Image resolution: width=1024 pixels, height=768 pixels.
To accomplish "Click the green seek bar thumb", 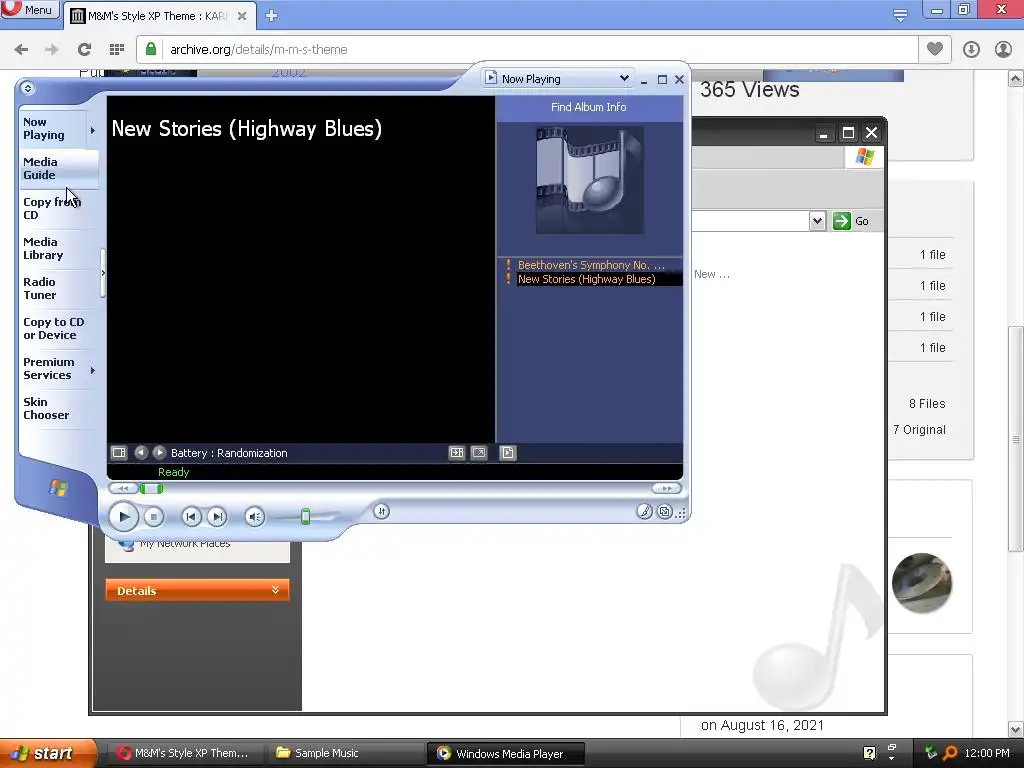I will (152, 488).
